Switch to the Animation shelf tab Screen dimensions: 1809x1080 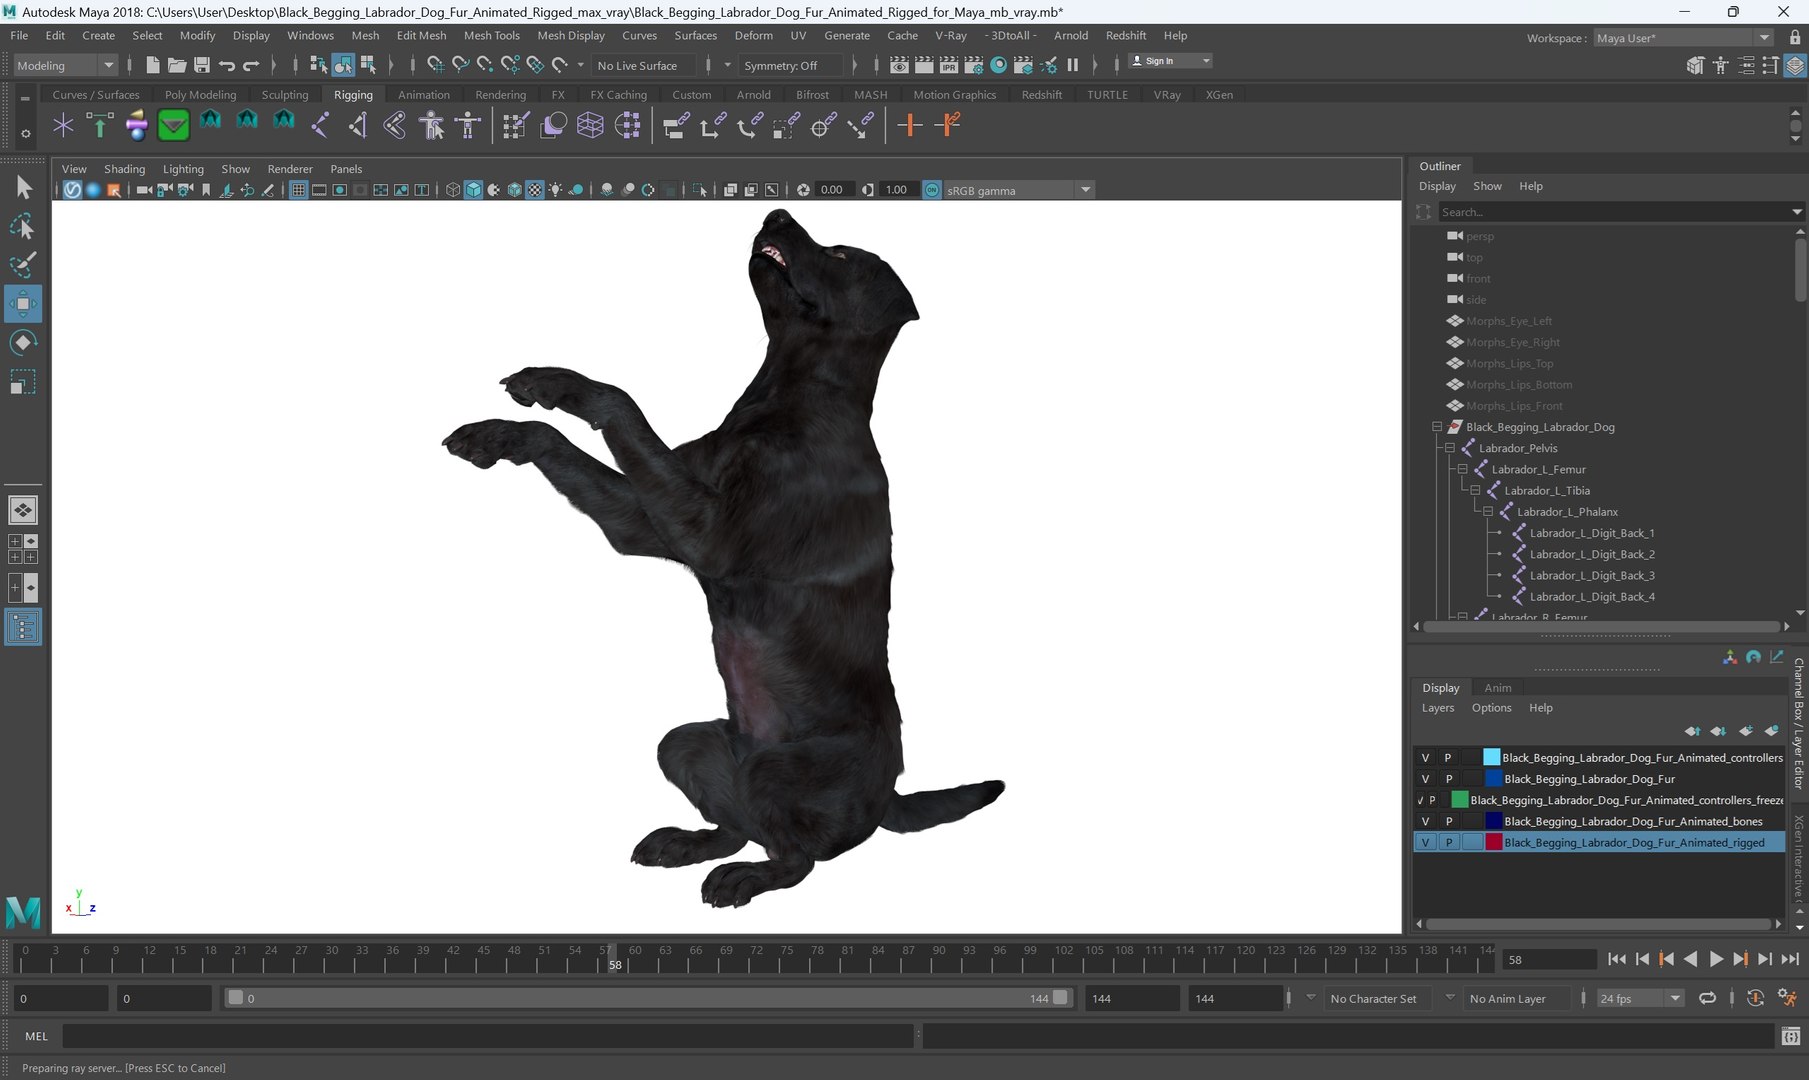[x=424, y=95]
